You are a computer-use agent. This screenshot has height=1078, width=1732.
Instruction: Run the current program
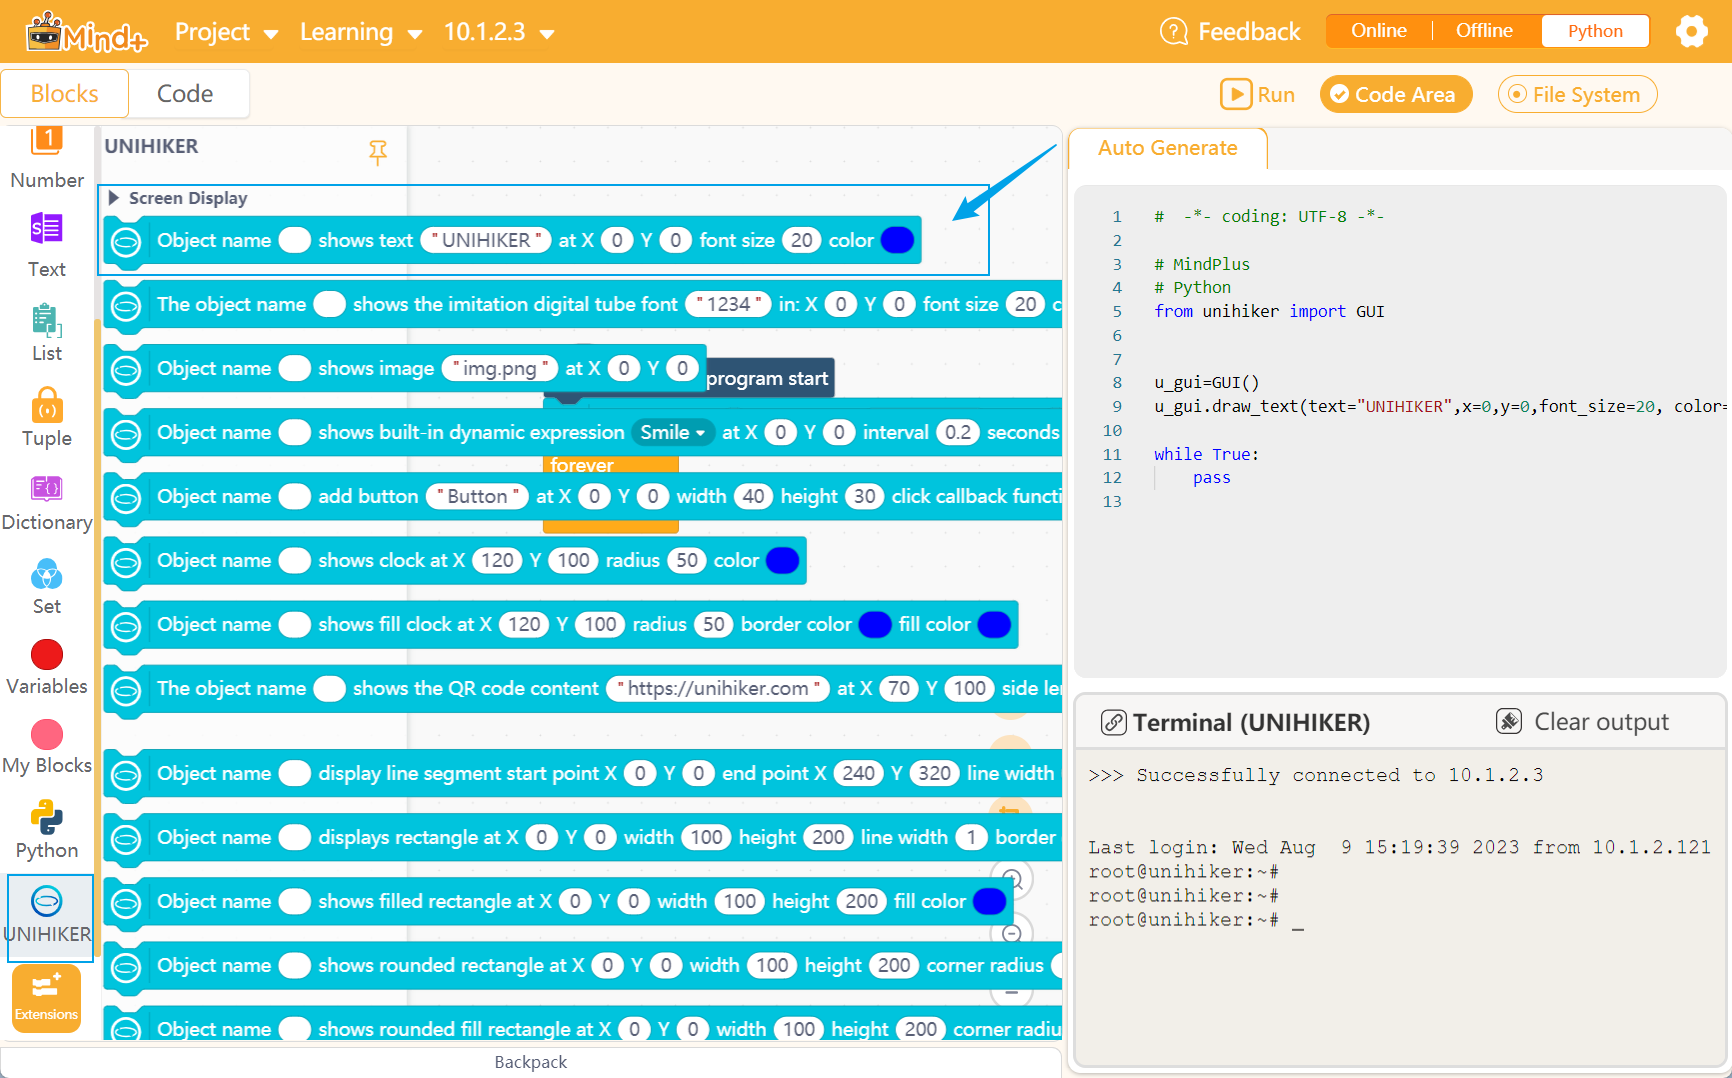click(1257, 94)
